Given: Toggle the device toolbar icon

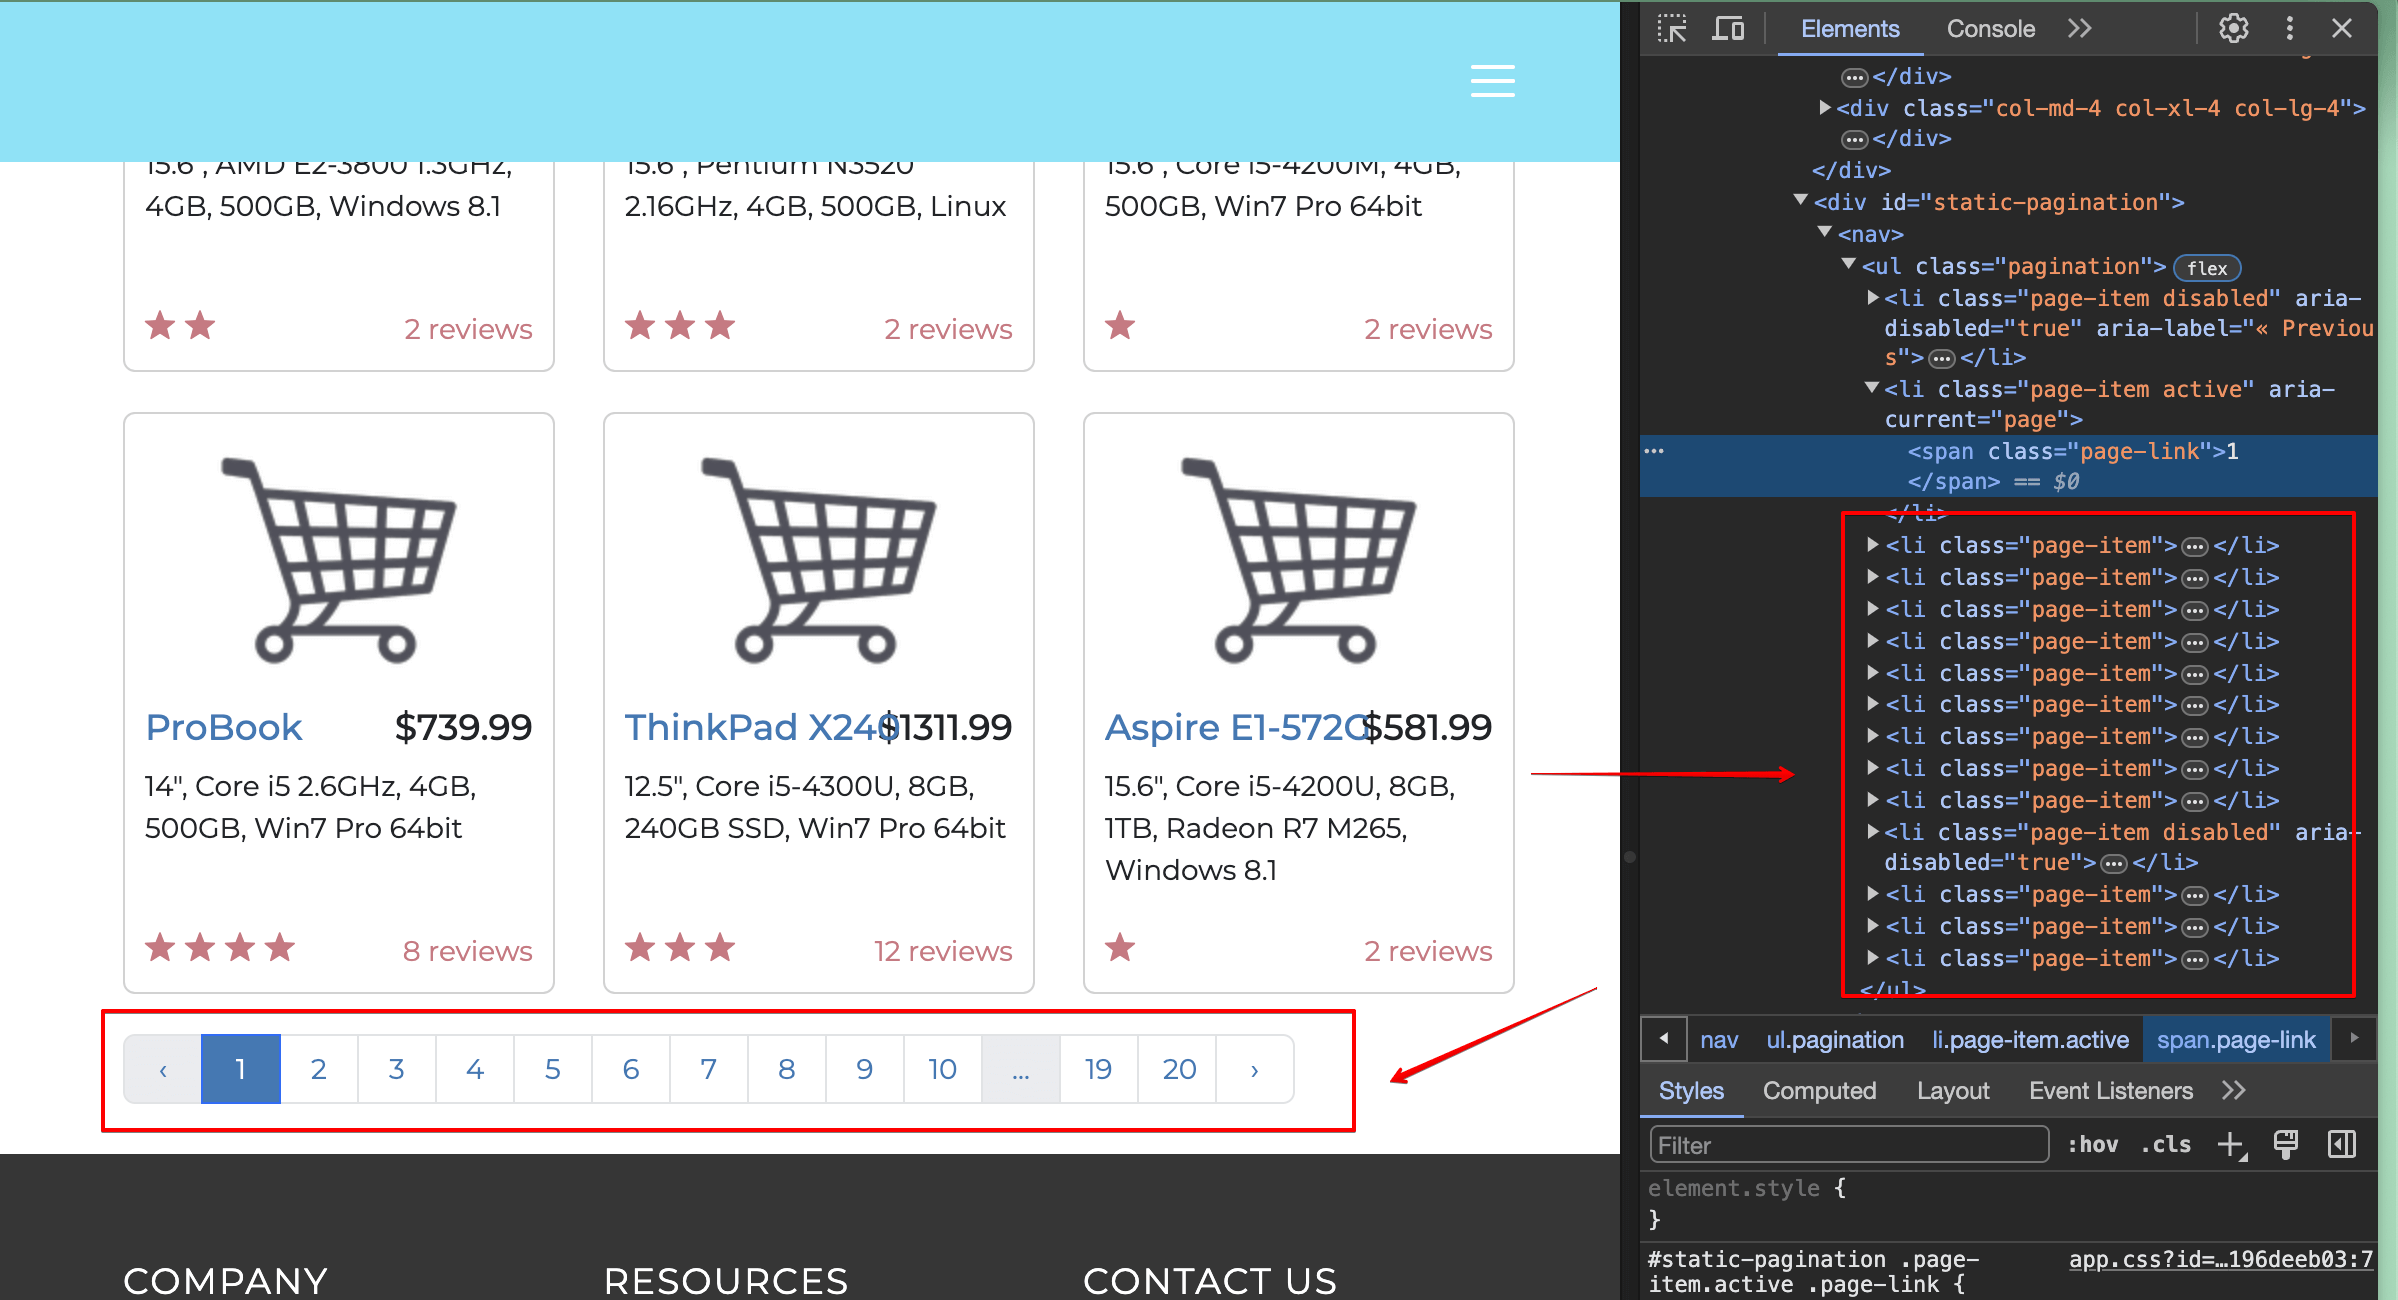Looking at the screenshot, I should point(1727,29).
